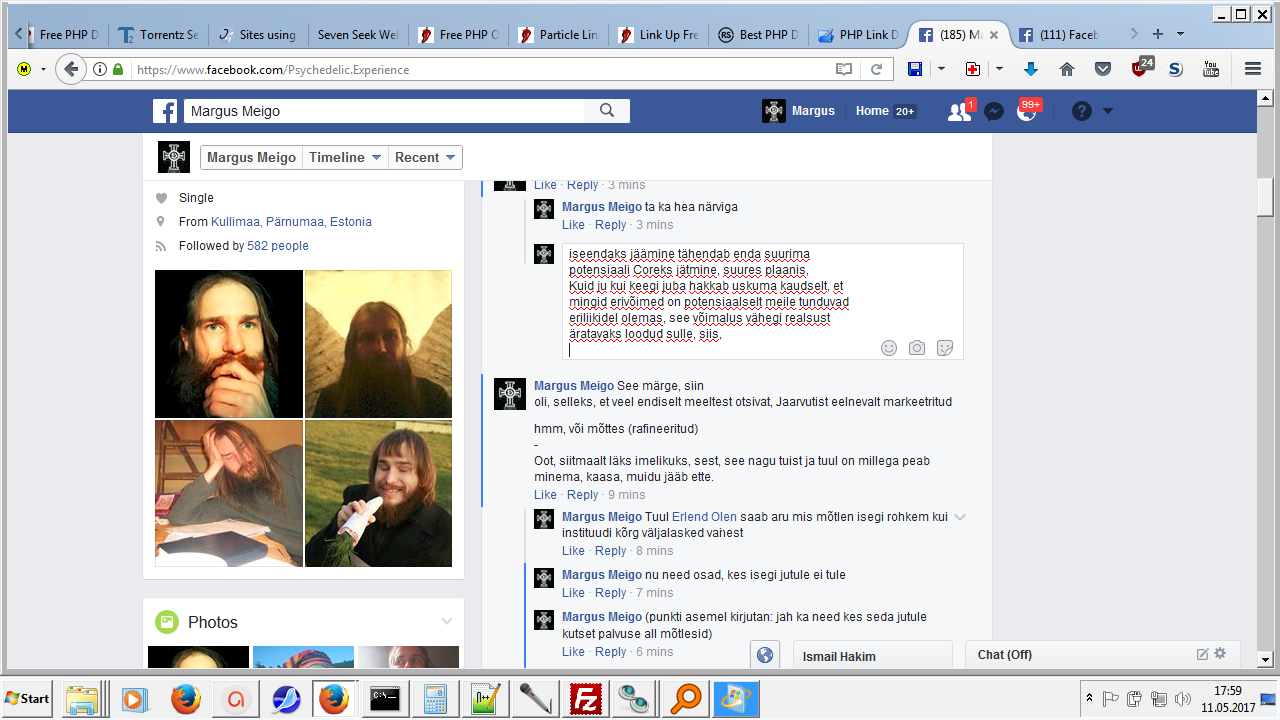The height and width of the screenshot is (720, 1280).
Task: Open the bearded man top-left profile photo
Action: coord(229,343)
